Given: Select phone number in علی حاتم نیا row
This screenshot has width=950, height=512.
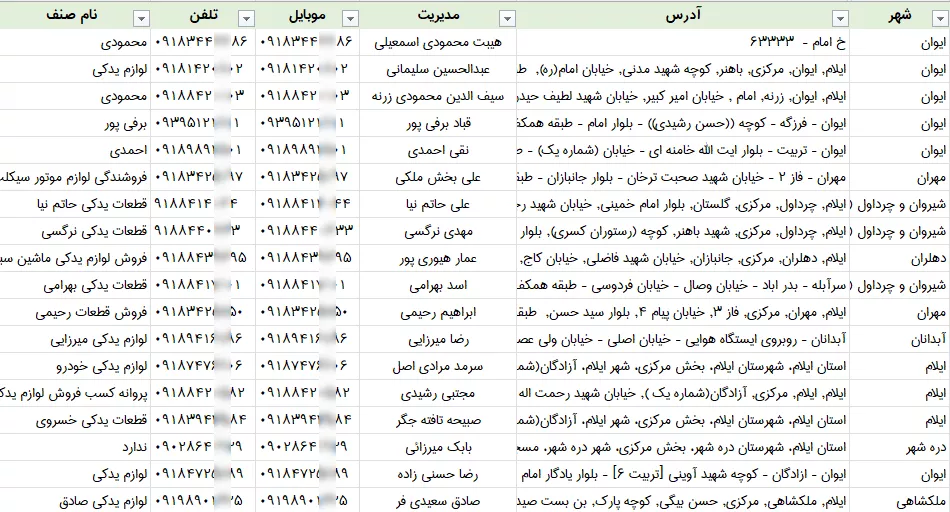Looking at the screenshot, I should pyautogui.click(x=203, y=204).
